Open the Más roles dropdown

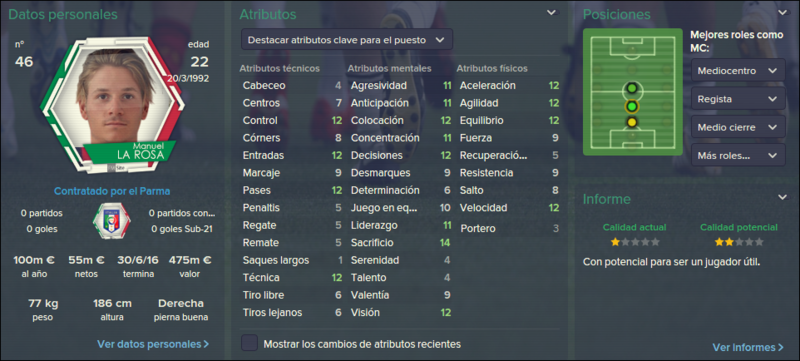coord(738,155)
